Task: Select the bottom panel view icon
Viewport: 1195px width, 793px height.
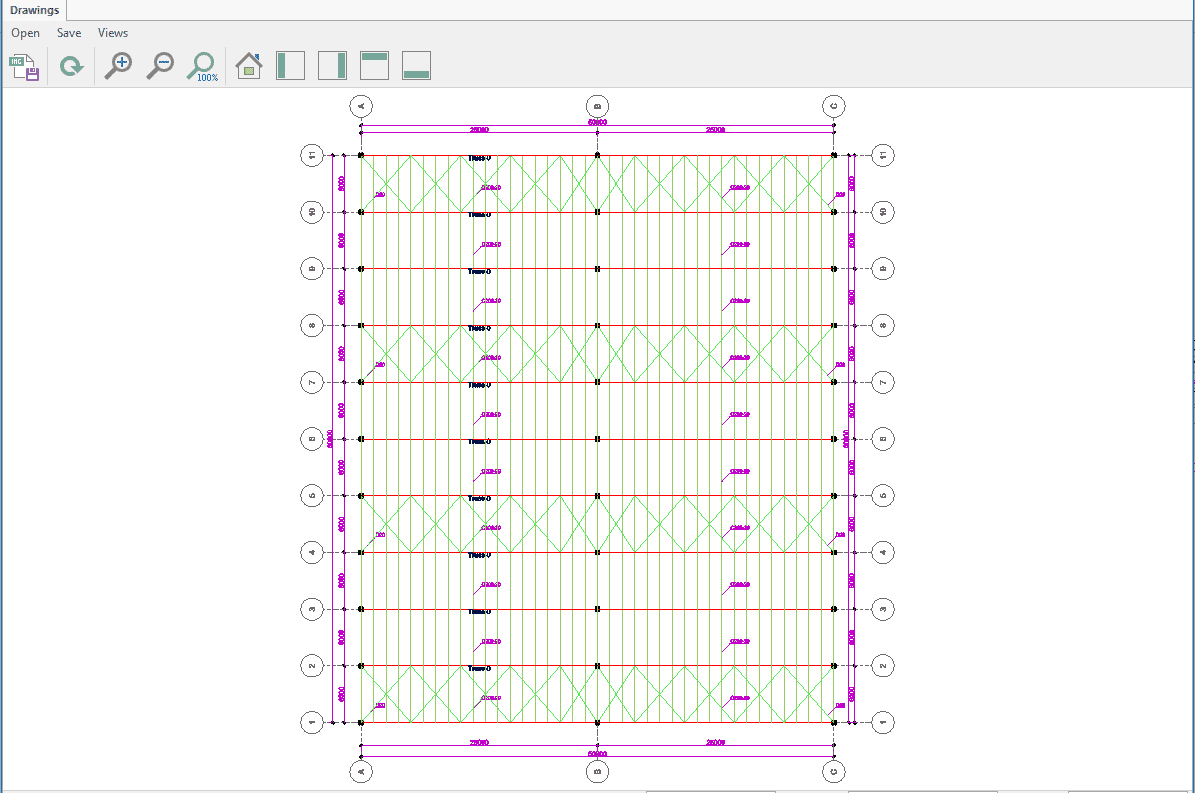Action: (416, 66)
